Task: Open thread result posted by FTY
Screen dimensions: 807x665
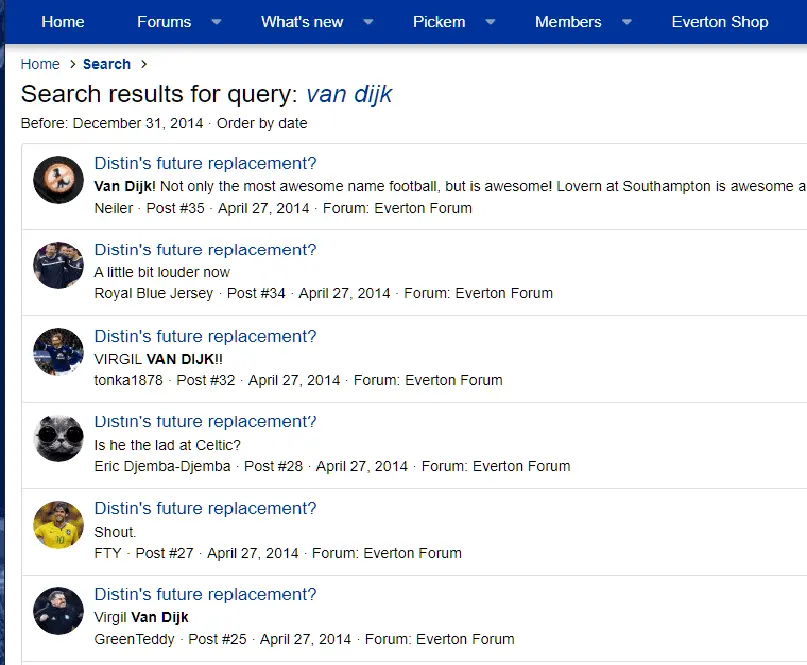Action: [x=205, y=508]
